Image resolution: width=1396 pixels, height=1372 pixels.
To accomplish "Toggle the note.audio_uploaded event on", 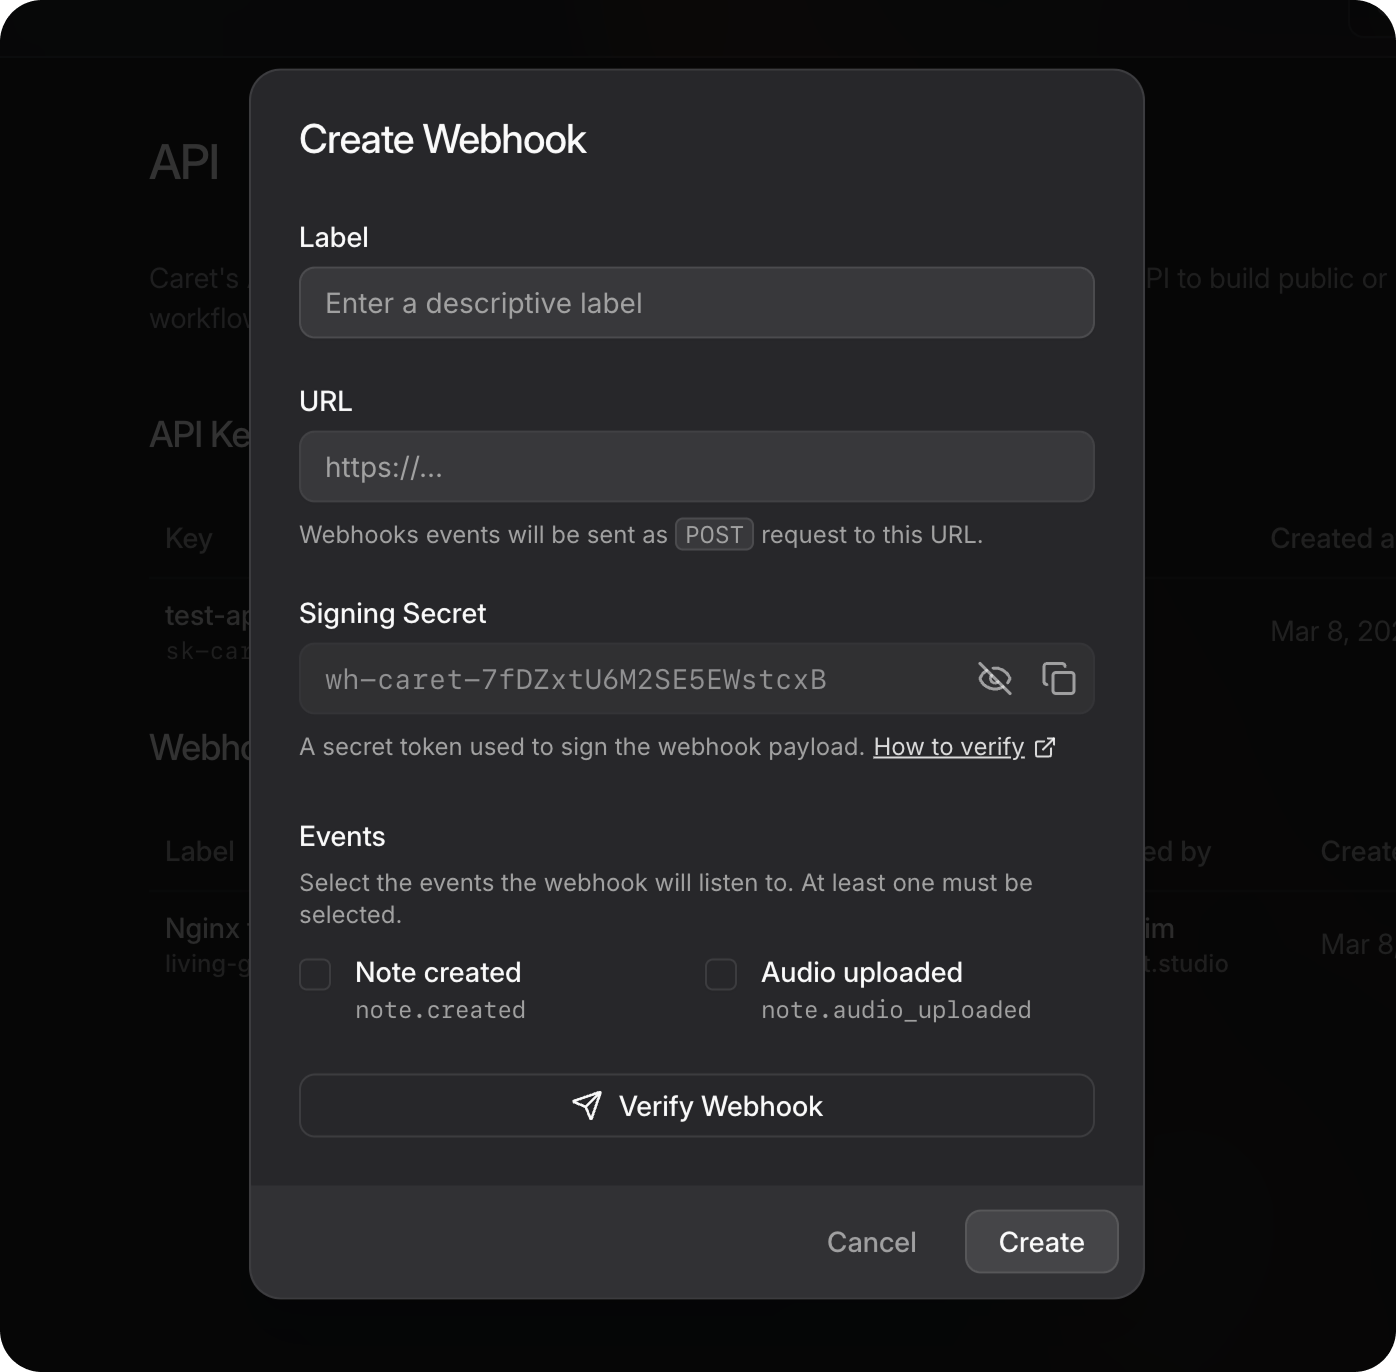I will (720, 974).
